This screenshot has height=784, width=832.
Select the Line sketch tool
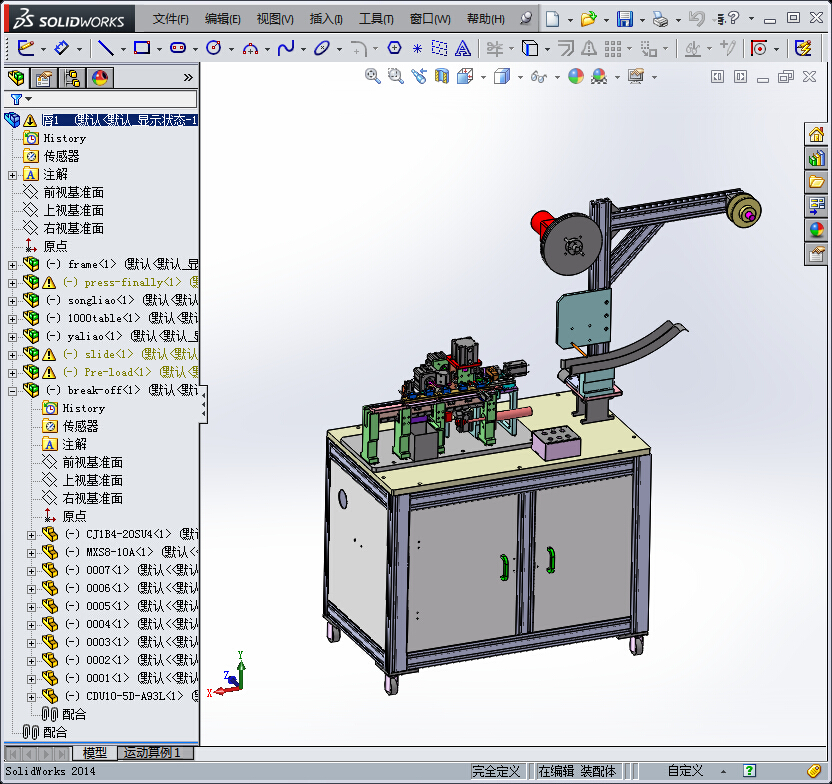(x=106, y=48)
